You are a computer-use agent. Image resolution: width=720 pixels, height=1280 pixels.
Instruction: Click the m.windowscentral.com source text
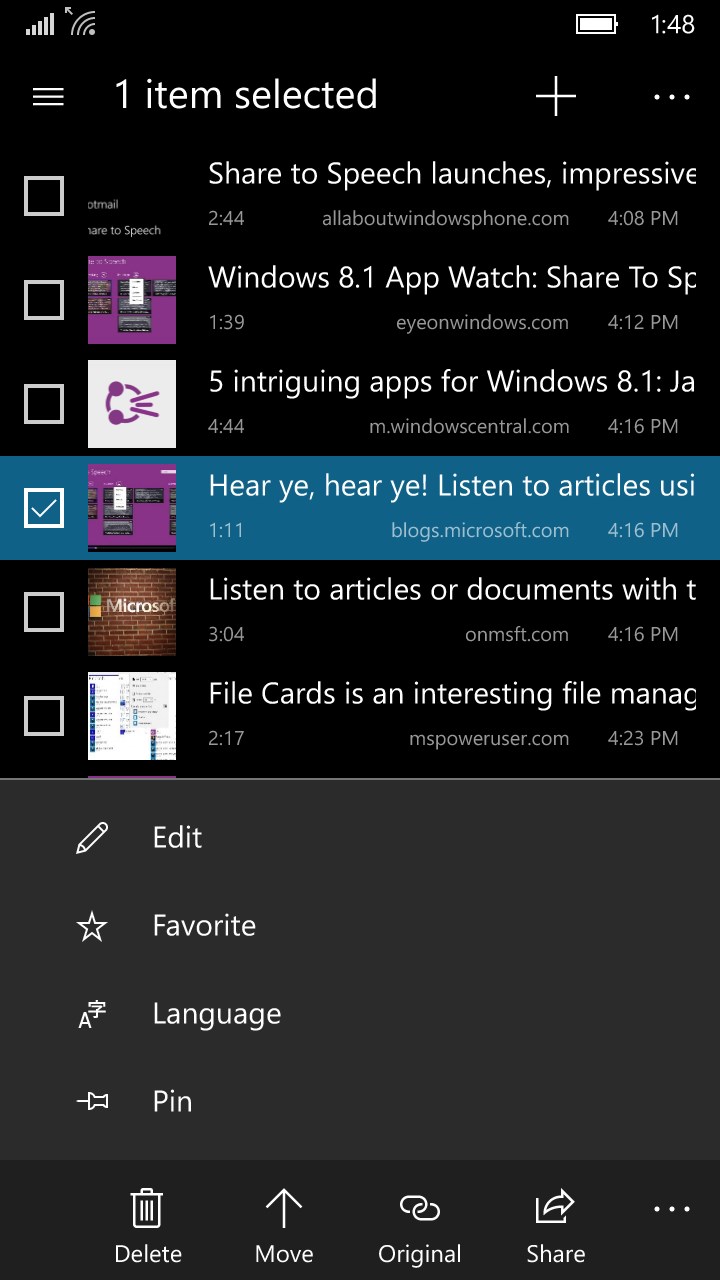tap(469, 427)
